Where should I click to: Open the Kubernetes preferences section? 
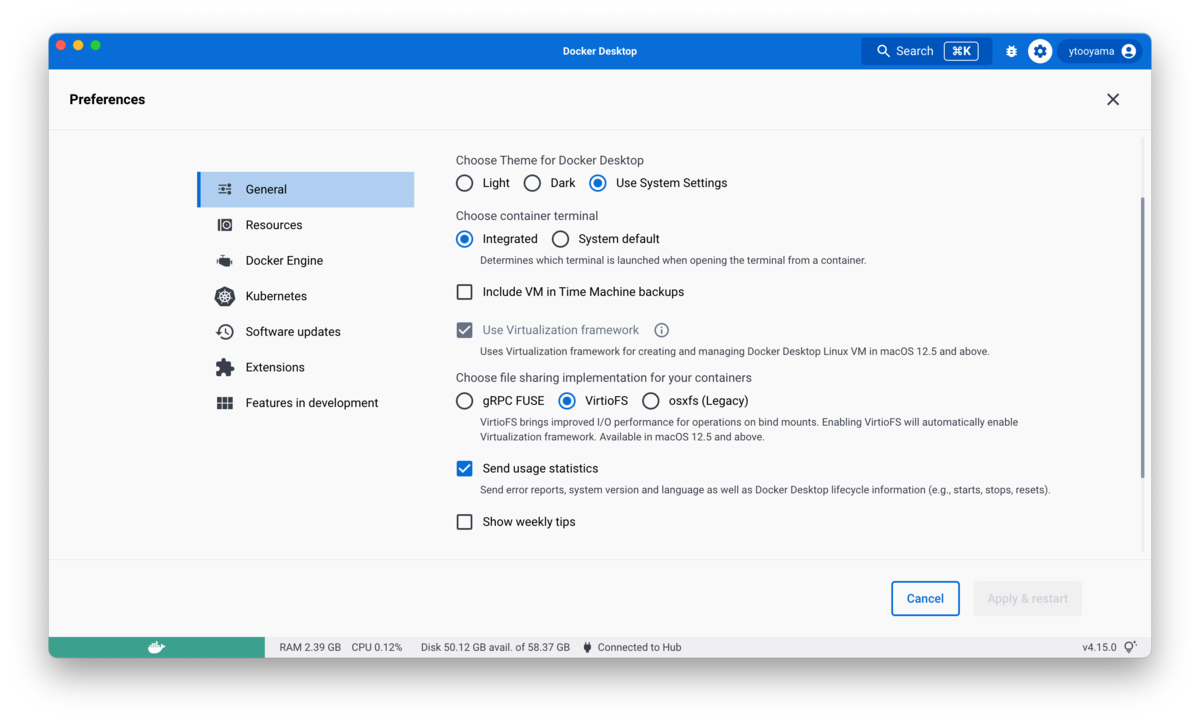[306, 296]
